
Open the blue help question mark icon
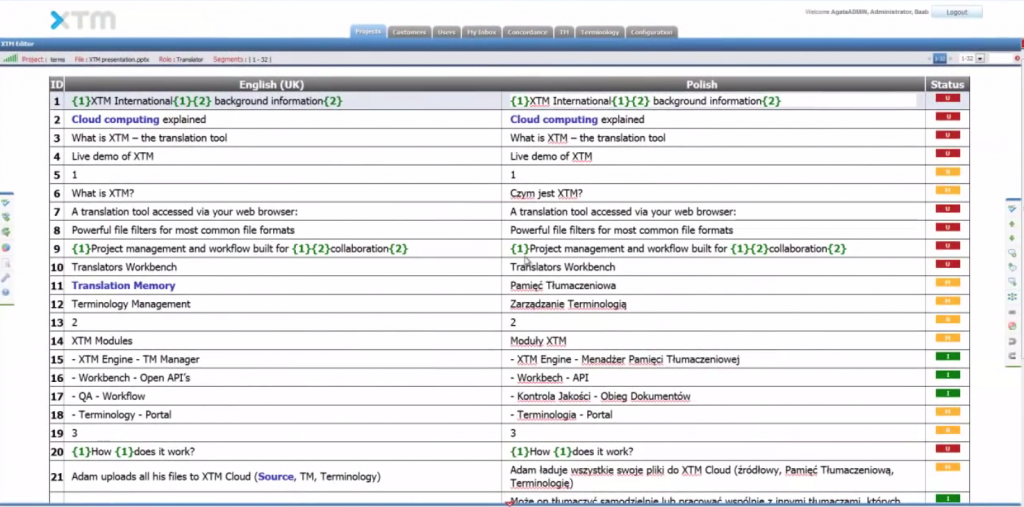[x=6, y=292]
